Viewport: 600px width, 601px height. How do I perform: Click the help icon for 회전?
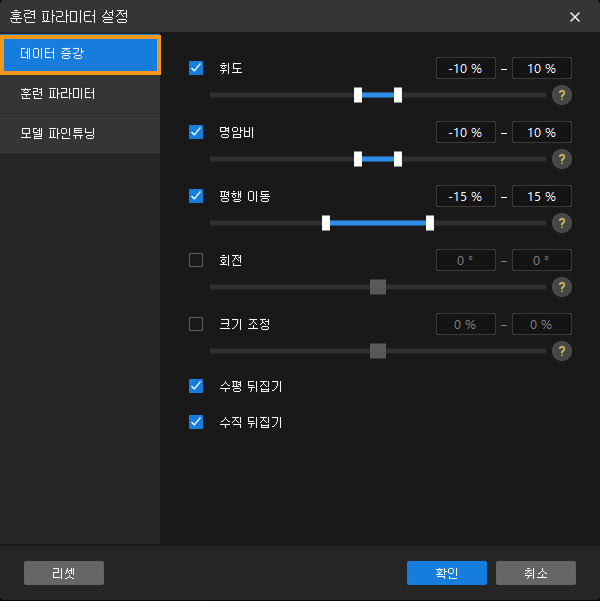pyautogui.click(x=563, y=287)
